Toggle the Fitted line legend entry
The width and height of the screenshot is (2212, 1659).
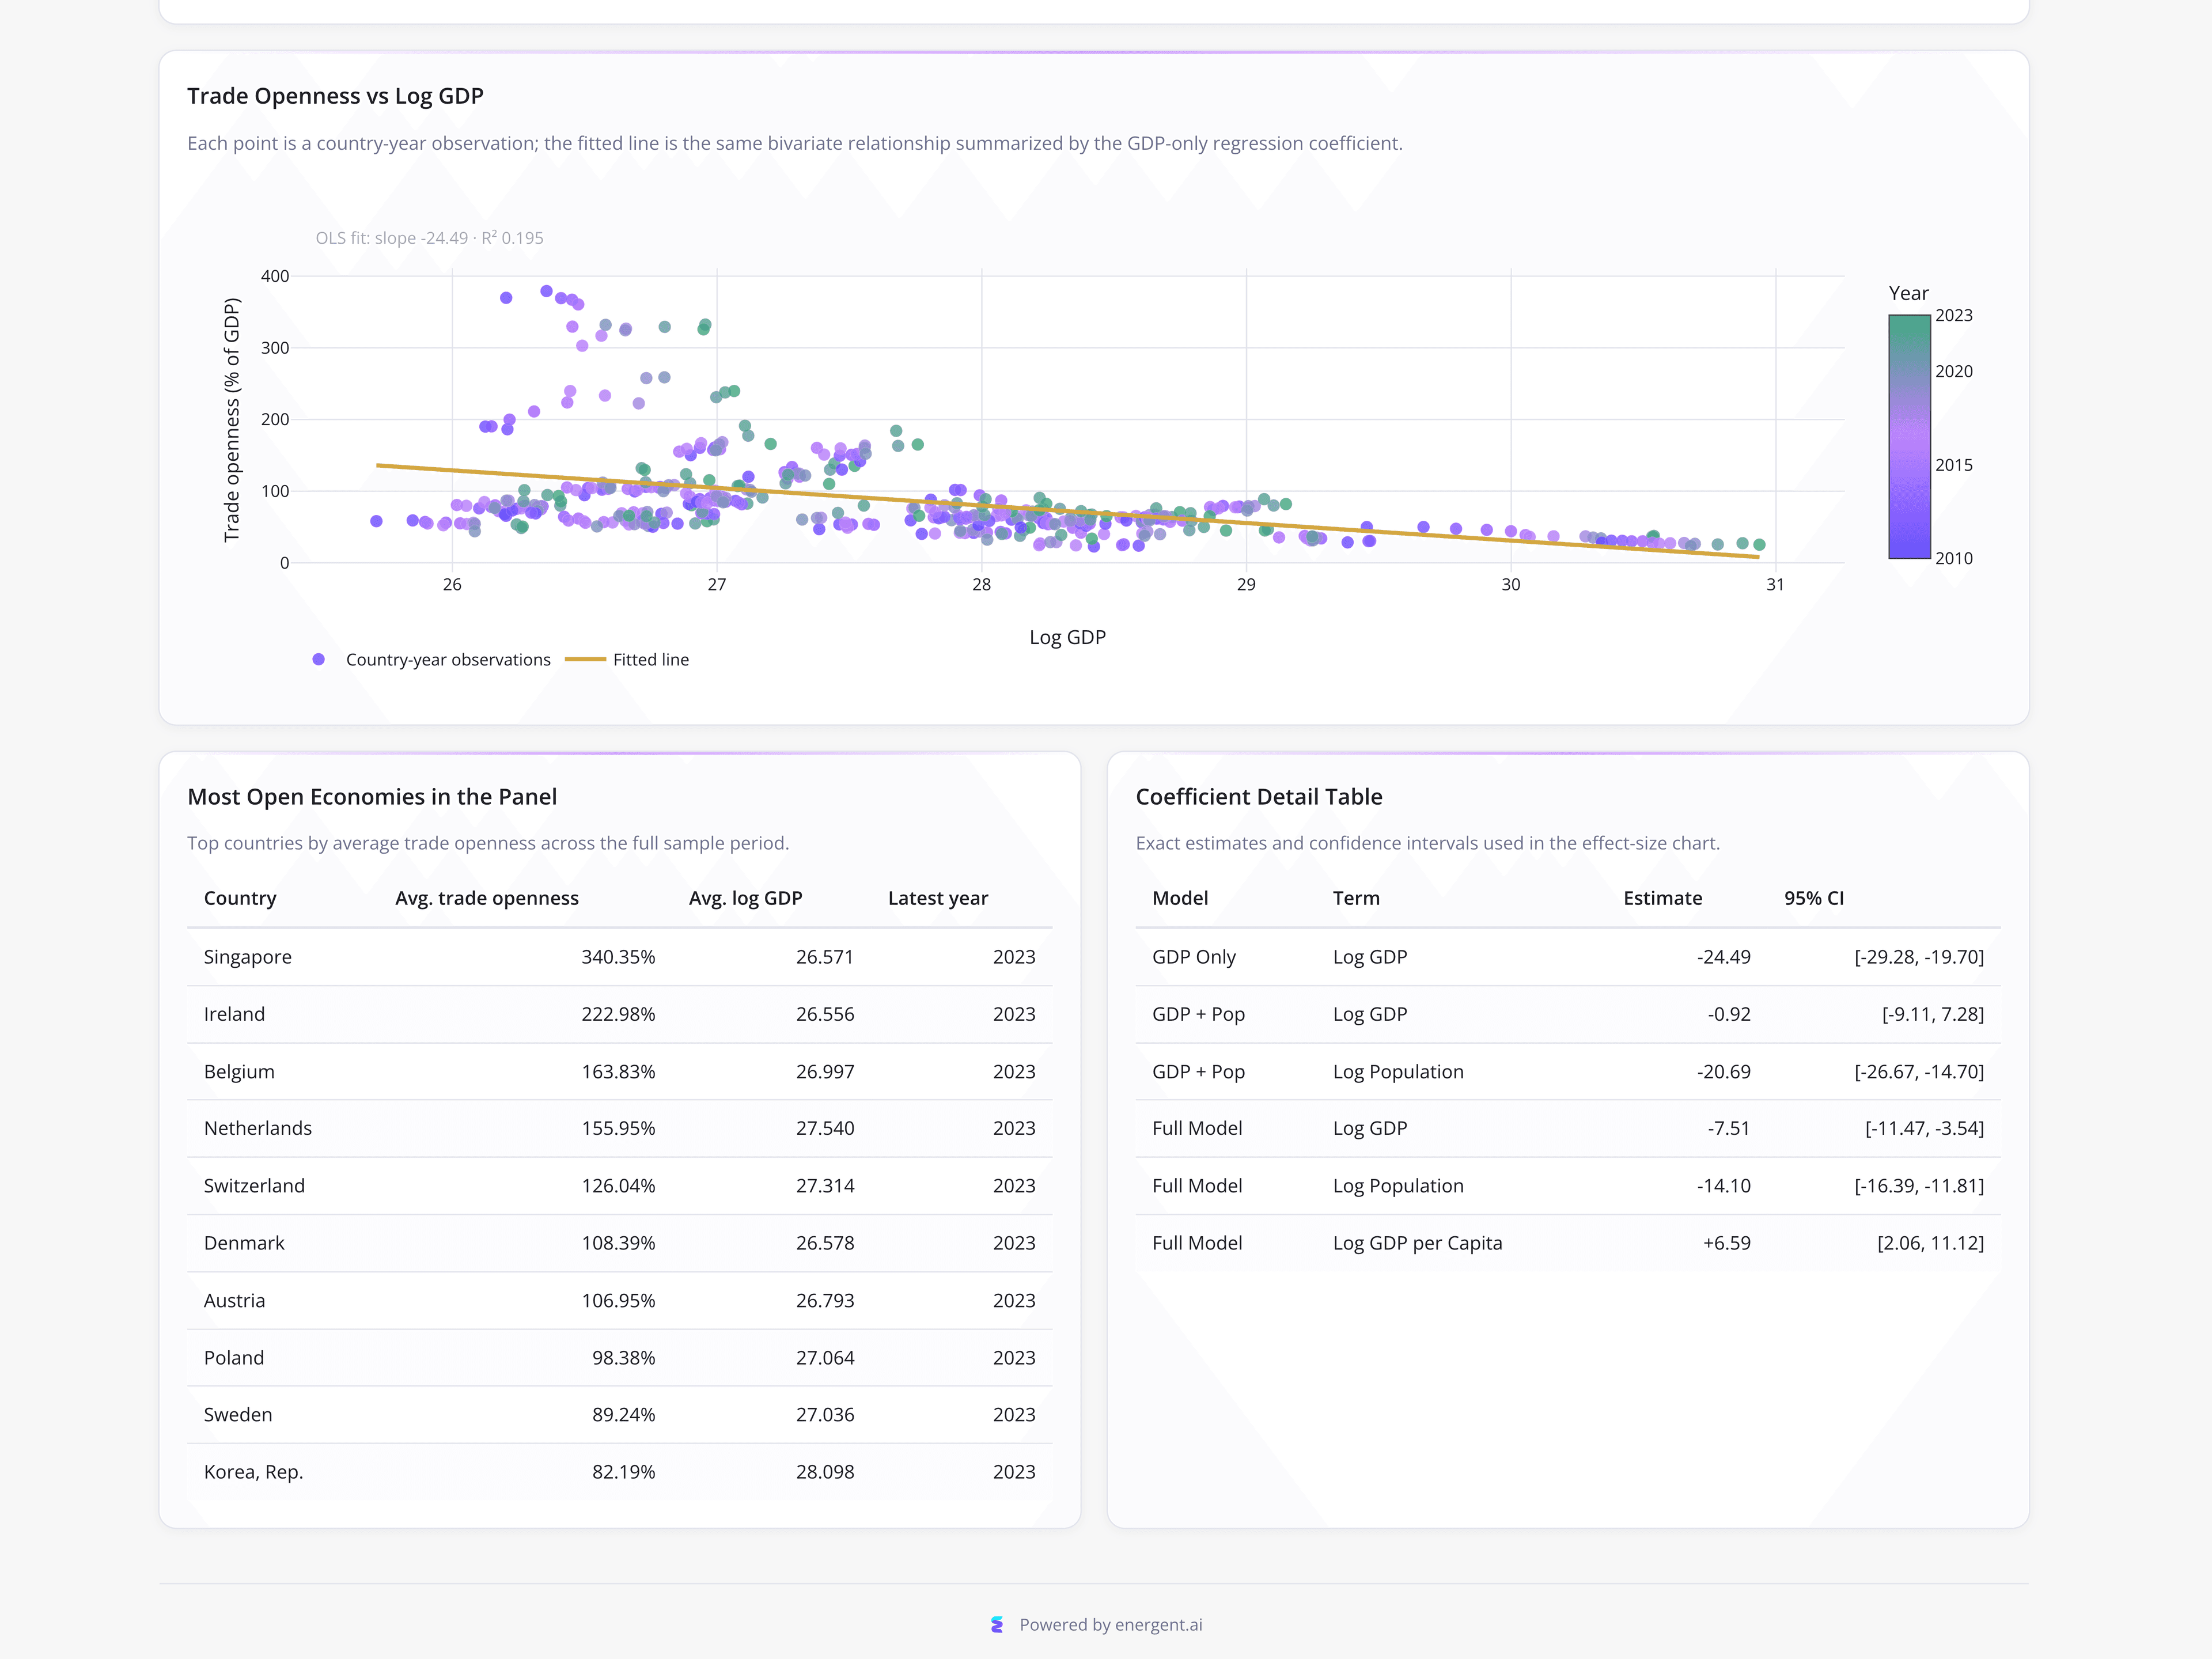click(x=627, y=660)
